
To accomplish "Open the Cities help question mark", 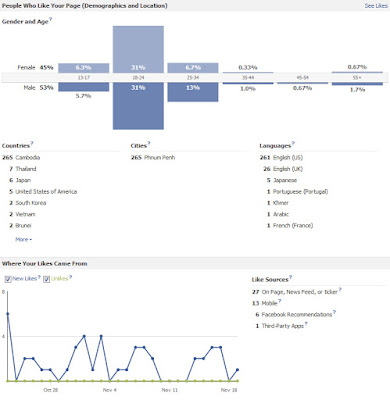I will click(x=149, y=144).
